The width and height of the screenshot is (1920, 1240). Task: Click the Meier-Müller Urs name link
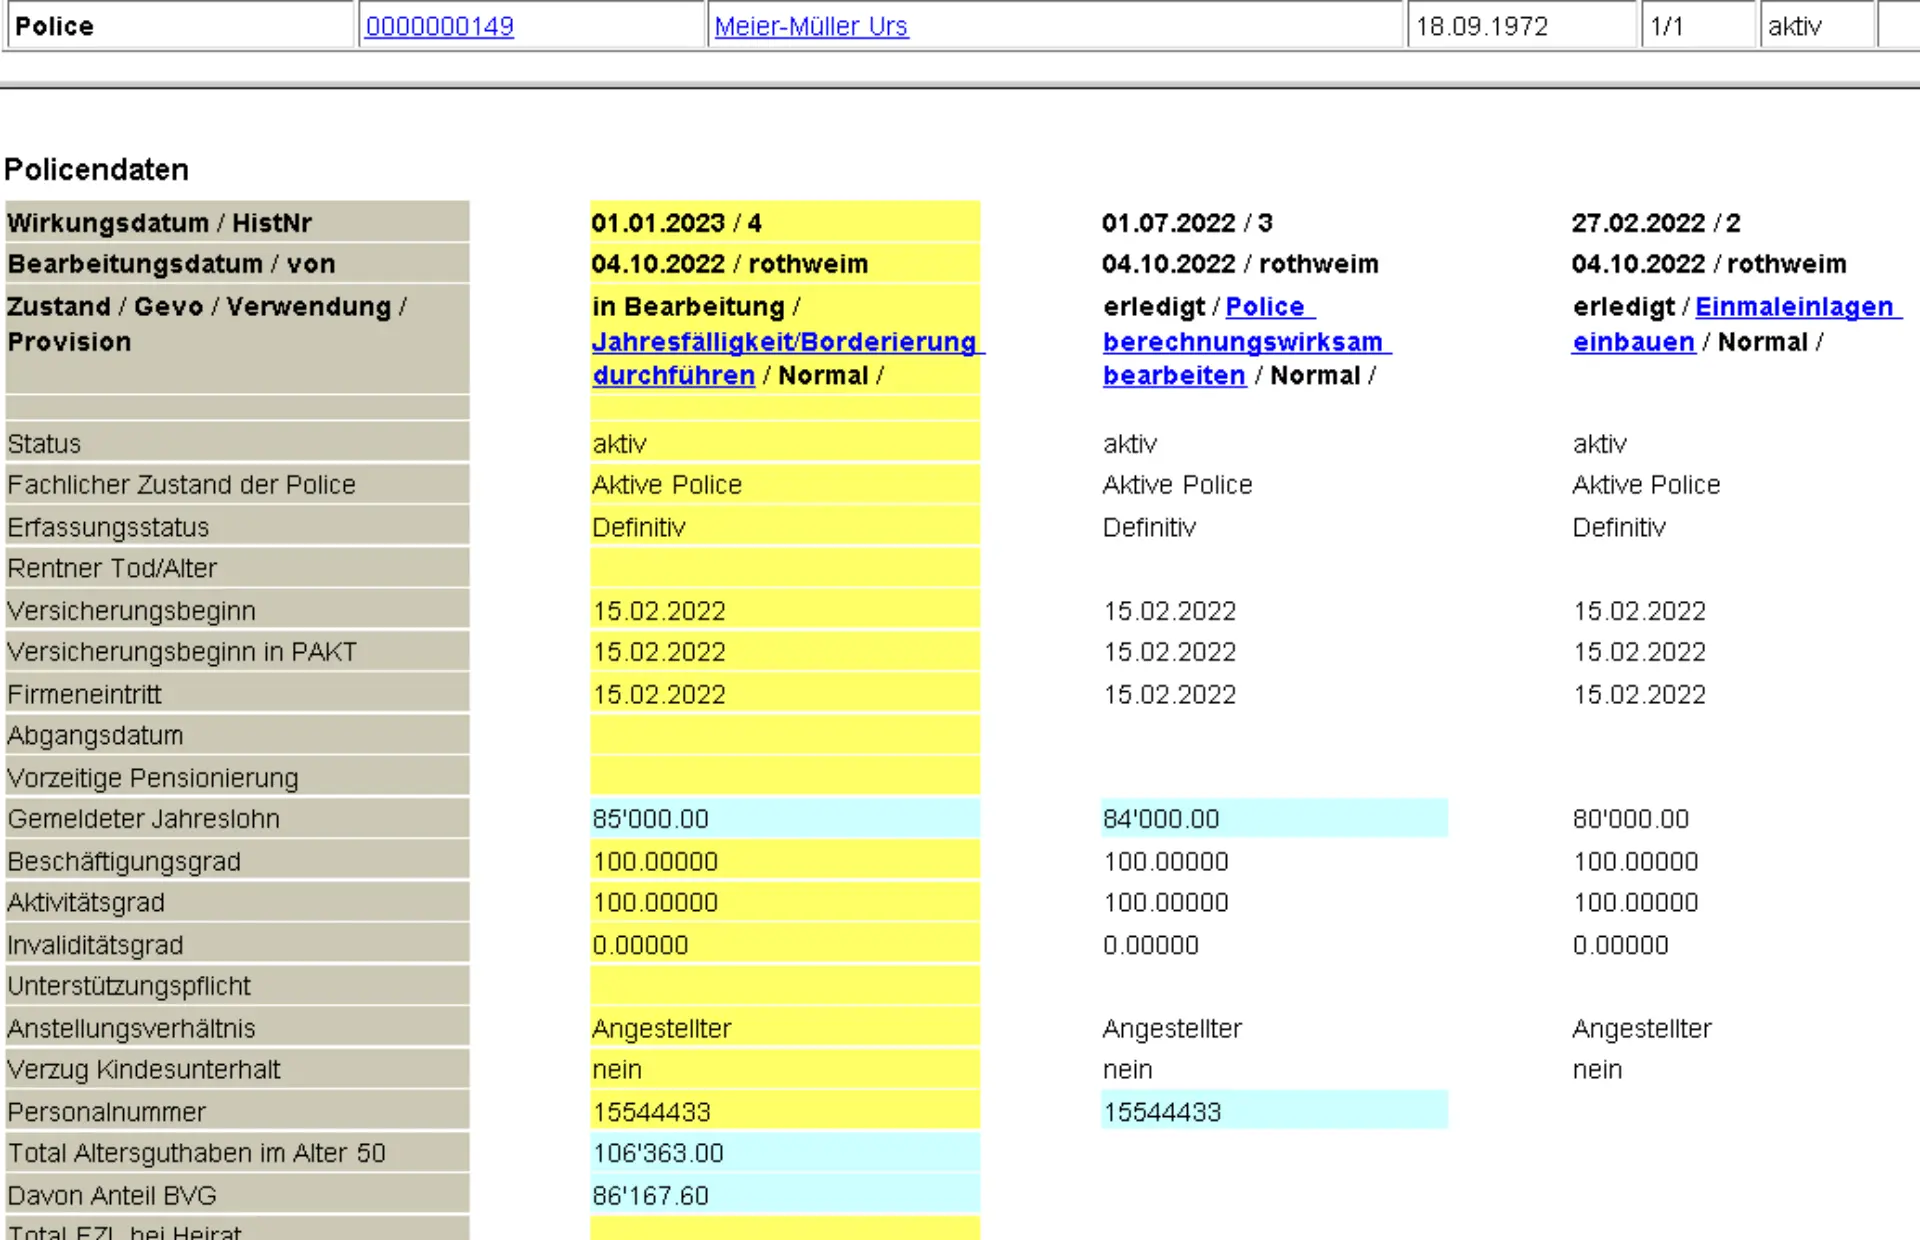(810, 26)
